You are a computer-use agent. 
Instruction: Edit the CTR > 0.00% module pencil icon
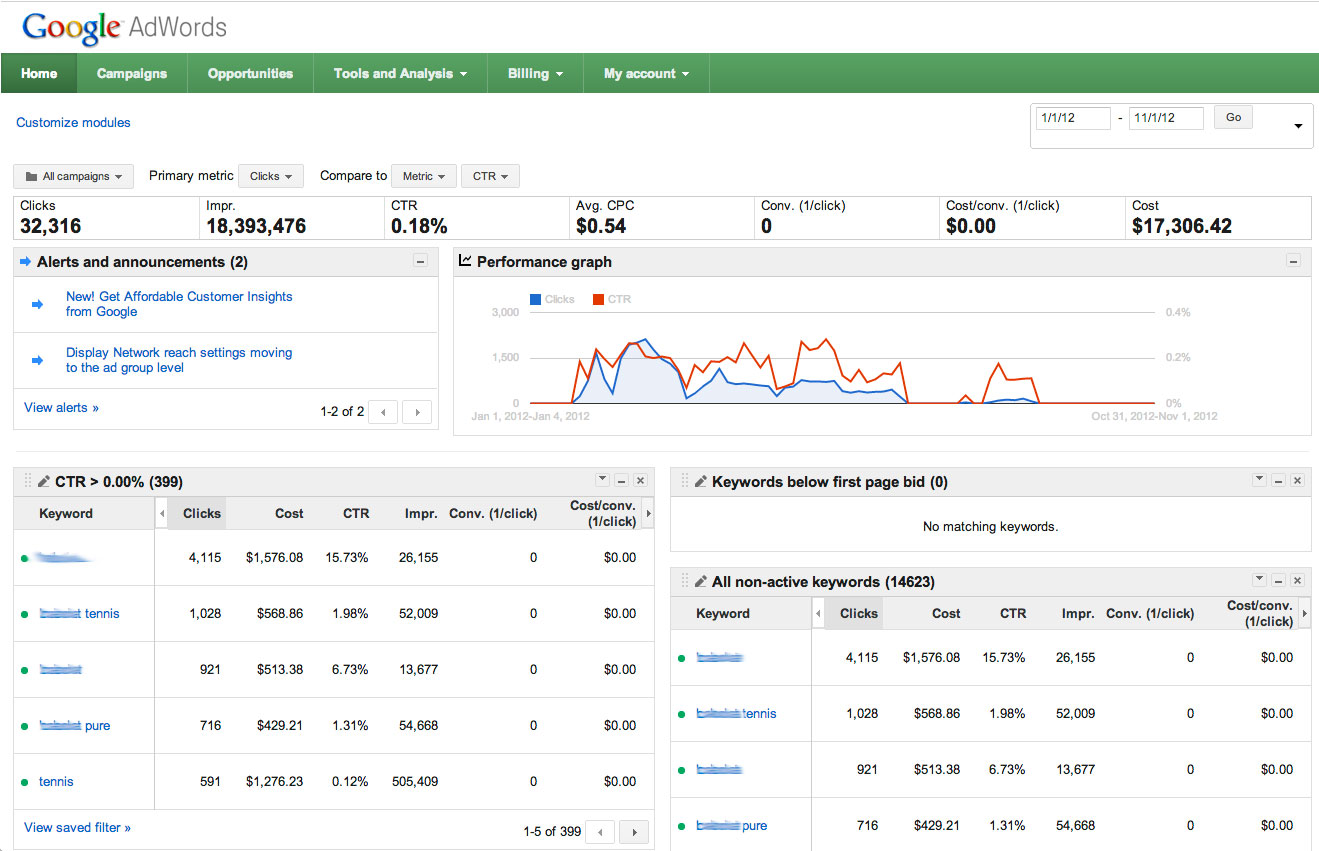[44, 482]
